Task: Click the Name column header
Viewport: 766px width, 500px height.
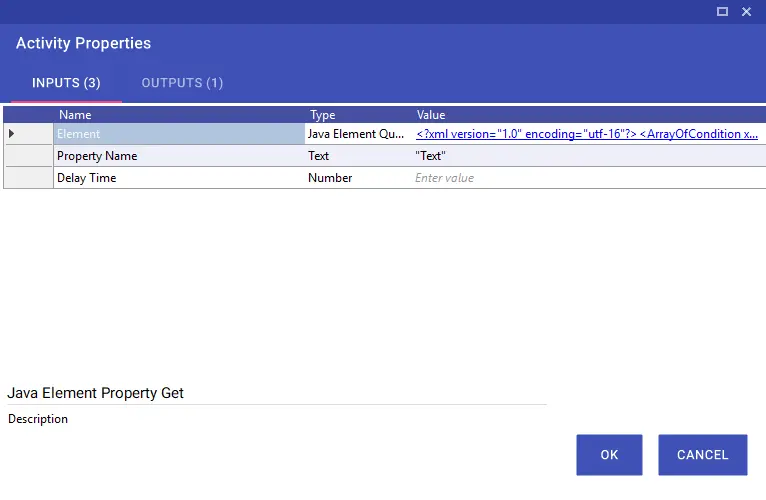Action: [x=75, y=115]
